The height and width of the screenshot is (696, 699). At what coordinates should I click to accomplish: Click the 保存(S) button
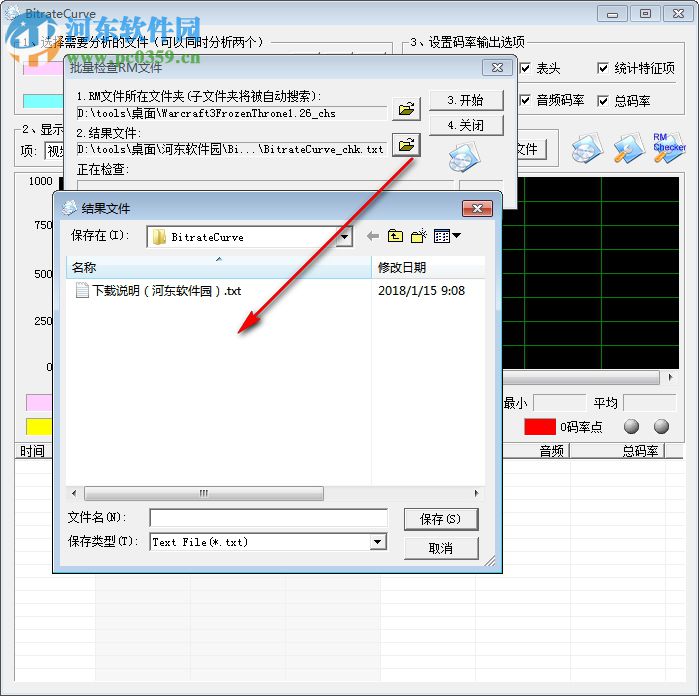point(441,519)
